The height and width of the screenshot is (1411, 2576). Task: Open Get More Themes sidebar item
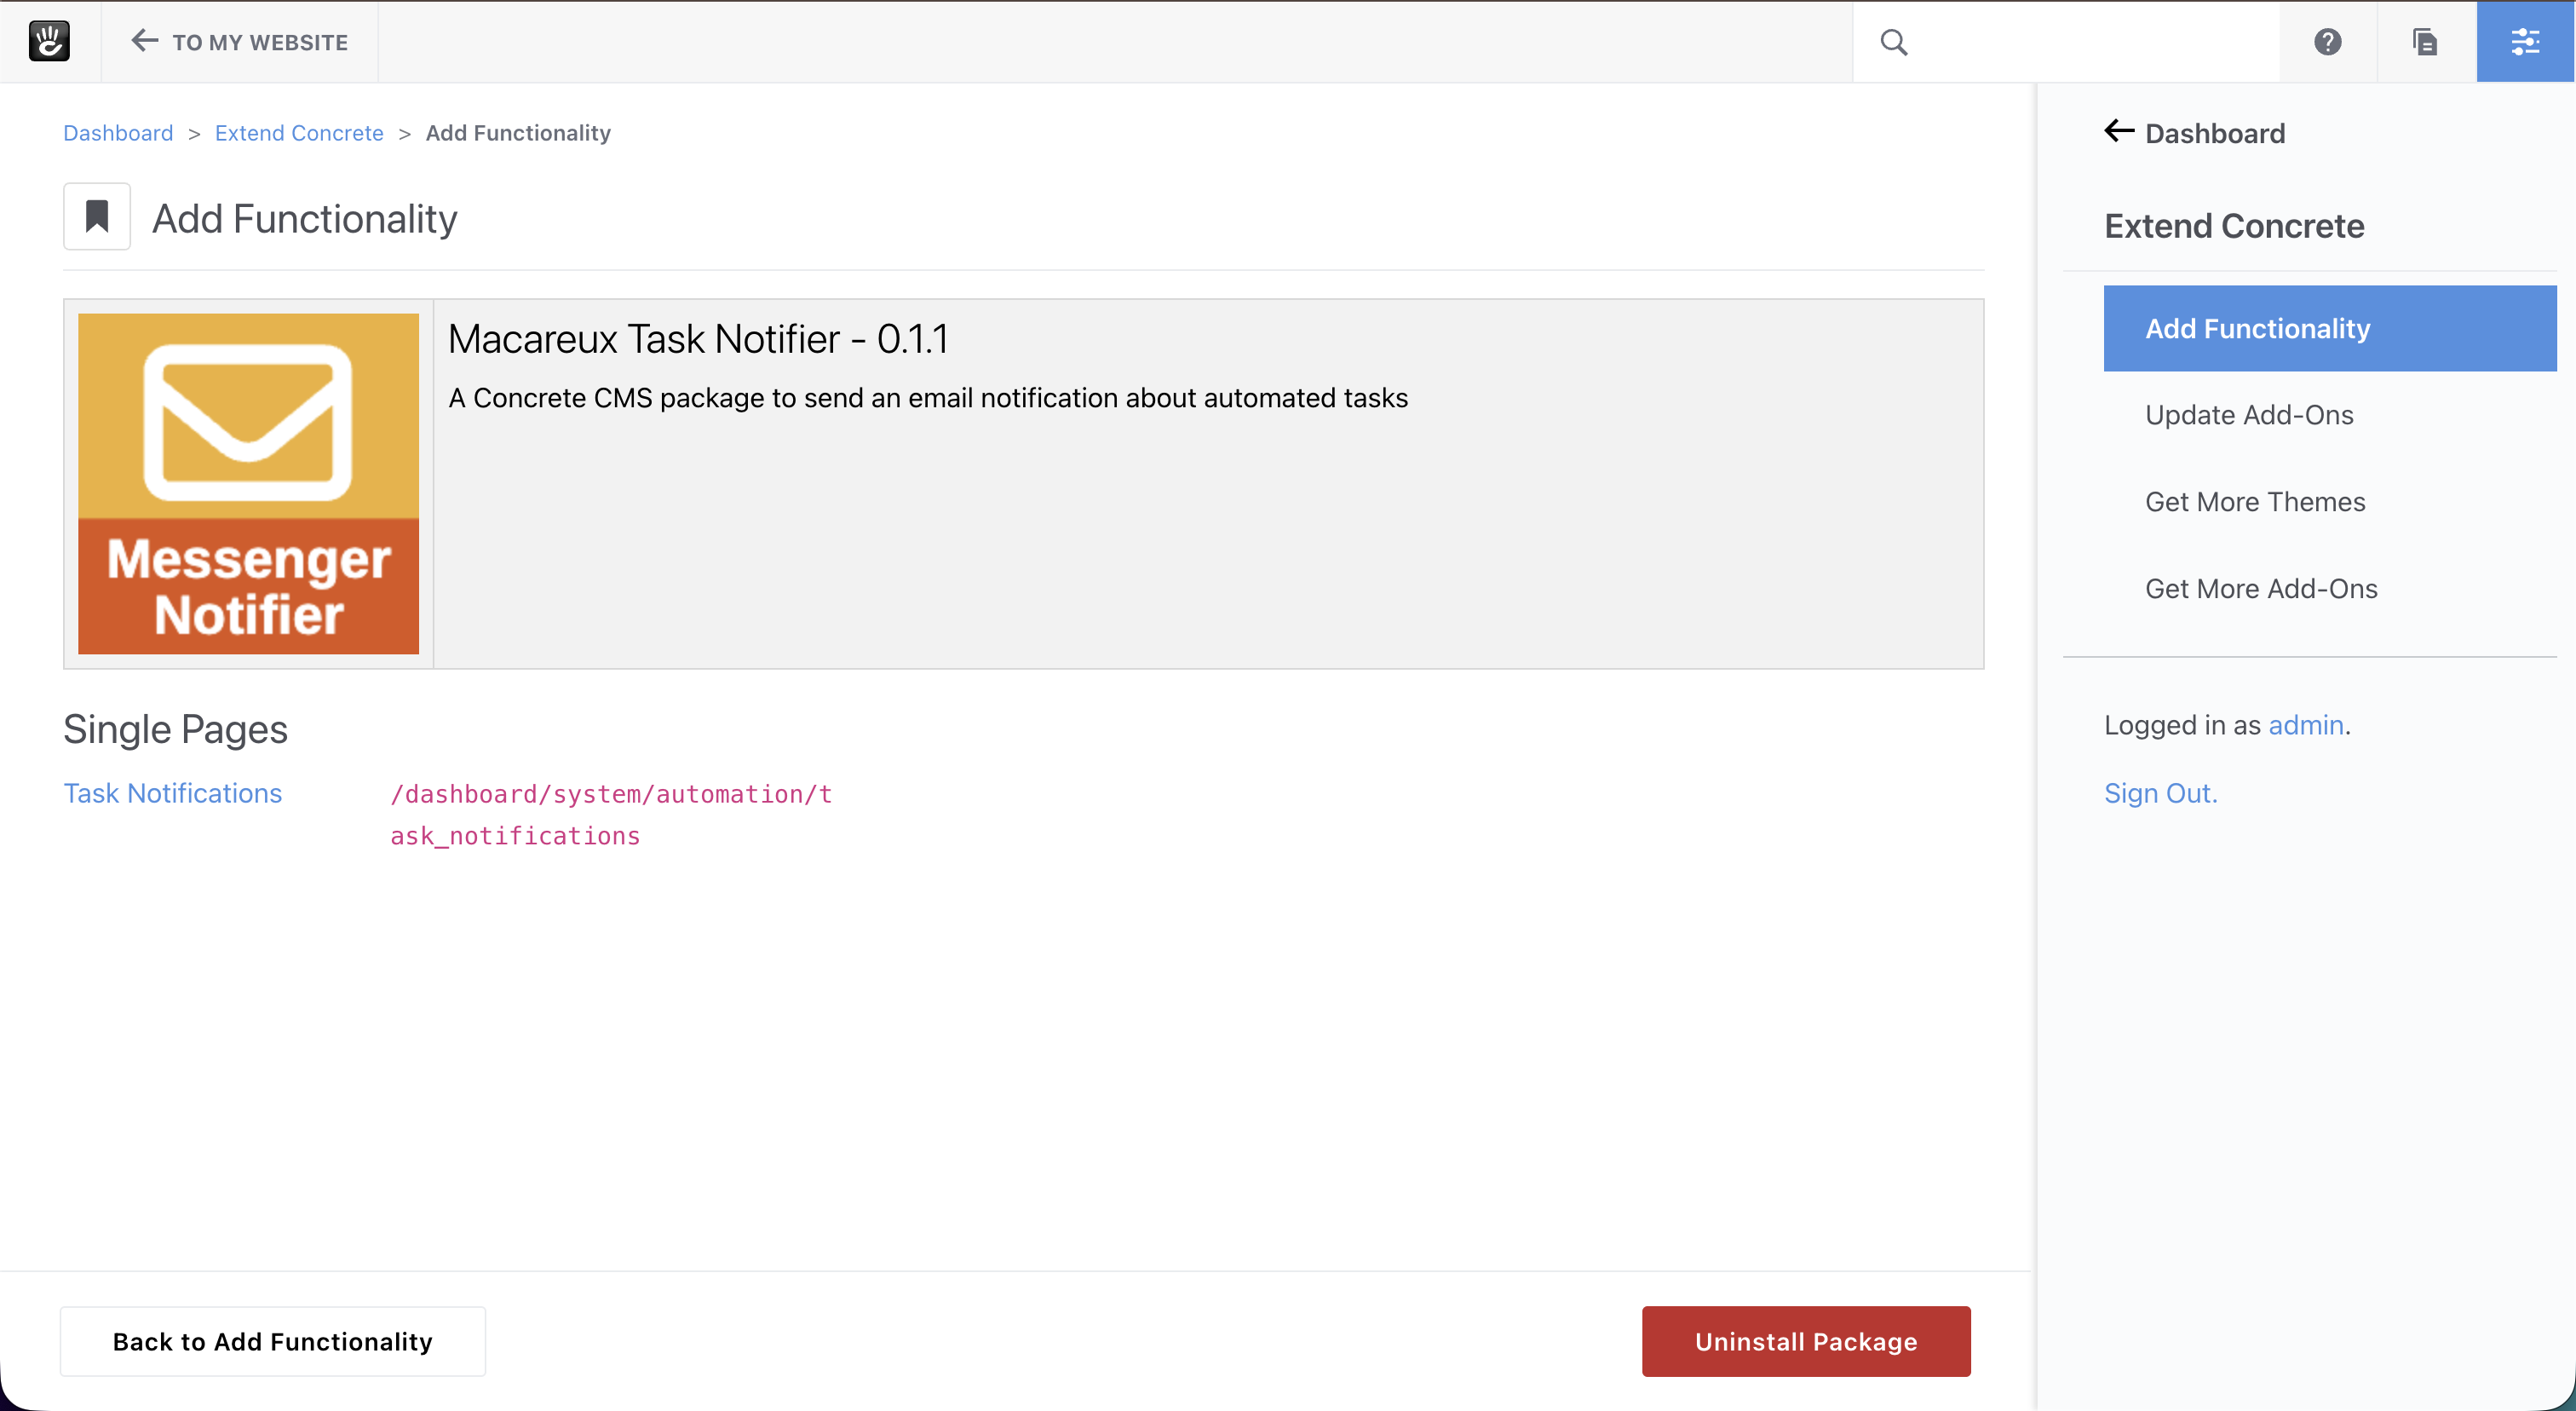[2254, 502]
